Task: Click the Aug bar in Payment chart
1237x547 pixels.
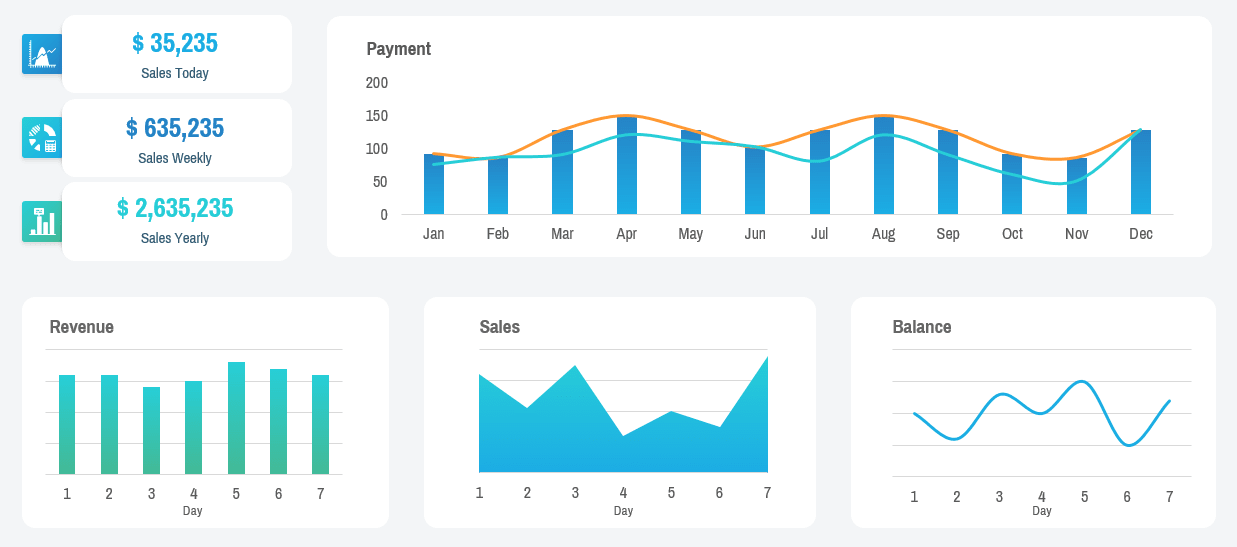Action: (884, 165)
